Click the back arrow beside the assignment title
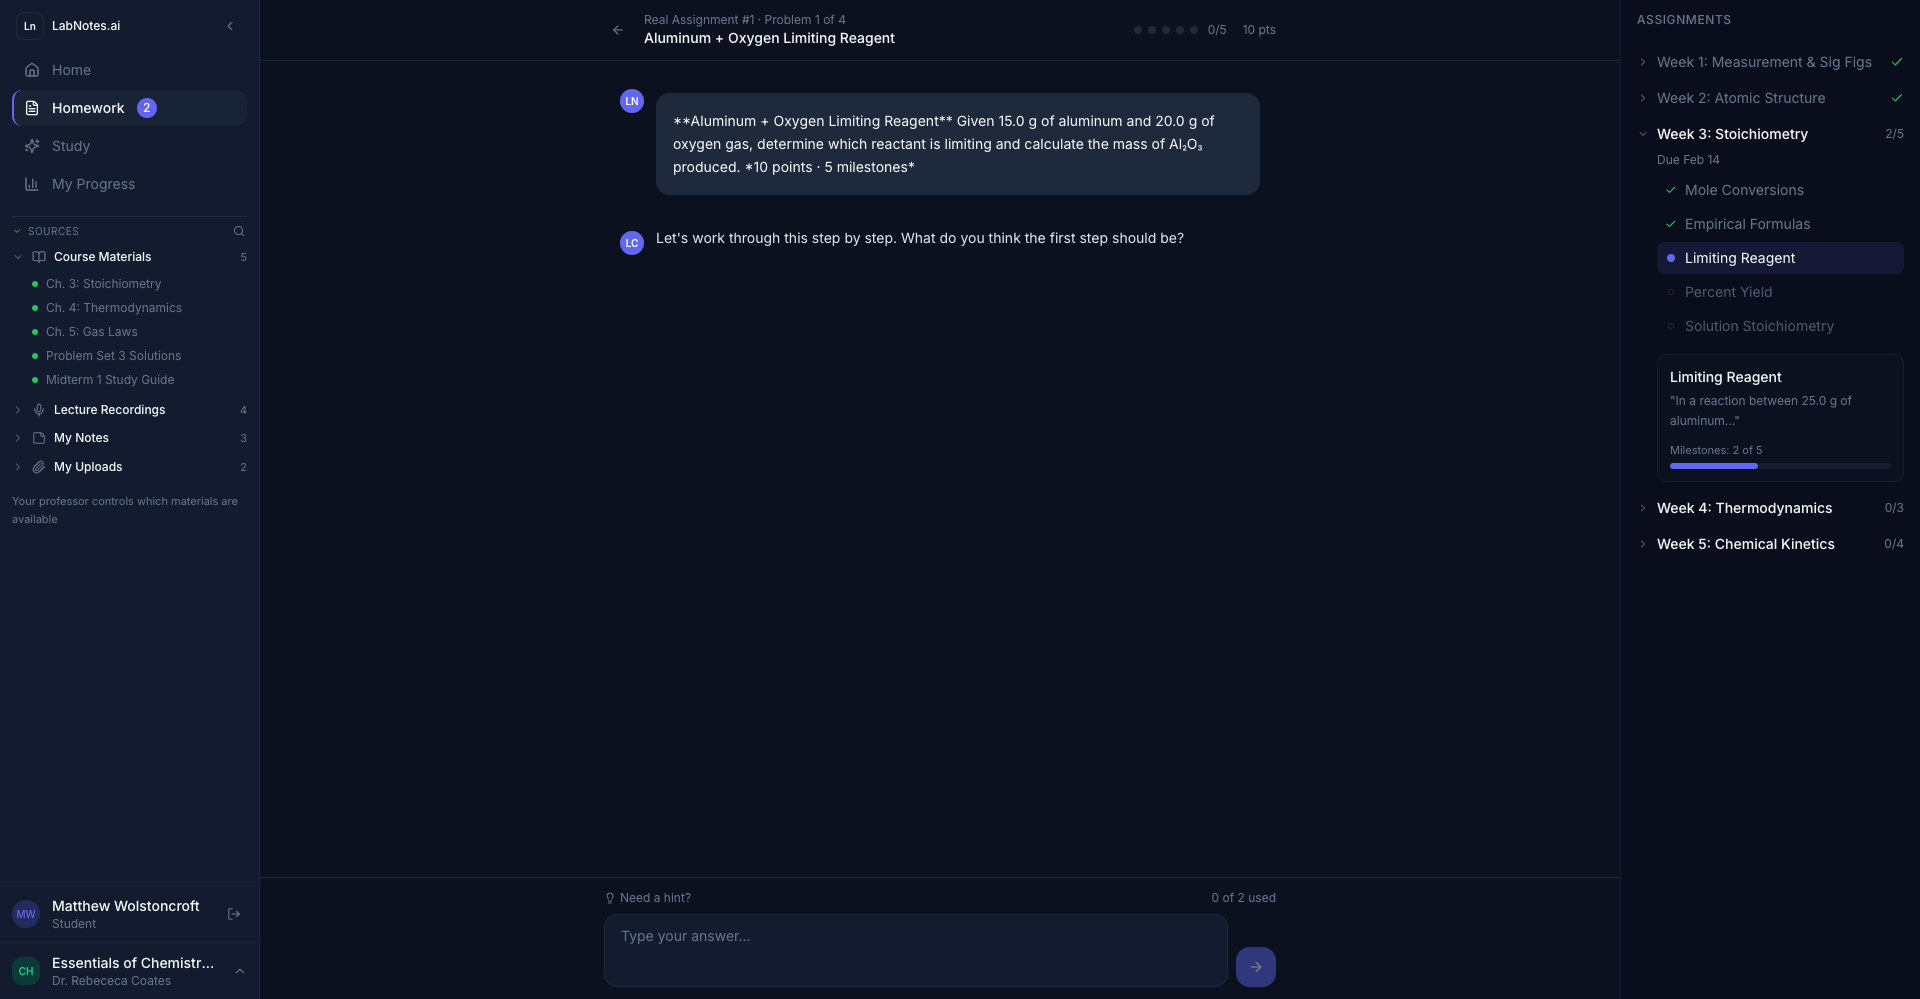Viewport: 1920px width, 999px height. [617, 30]
